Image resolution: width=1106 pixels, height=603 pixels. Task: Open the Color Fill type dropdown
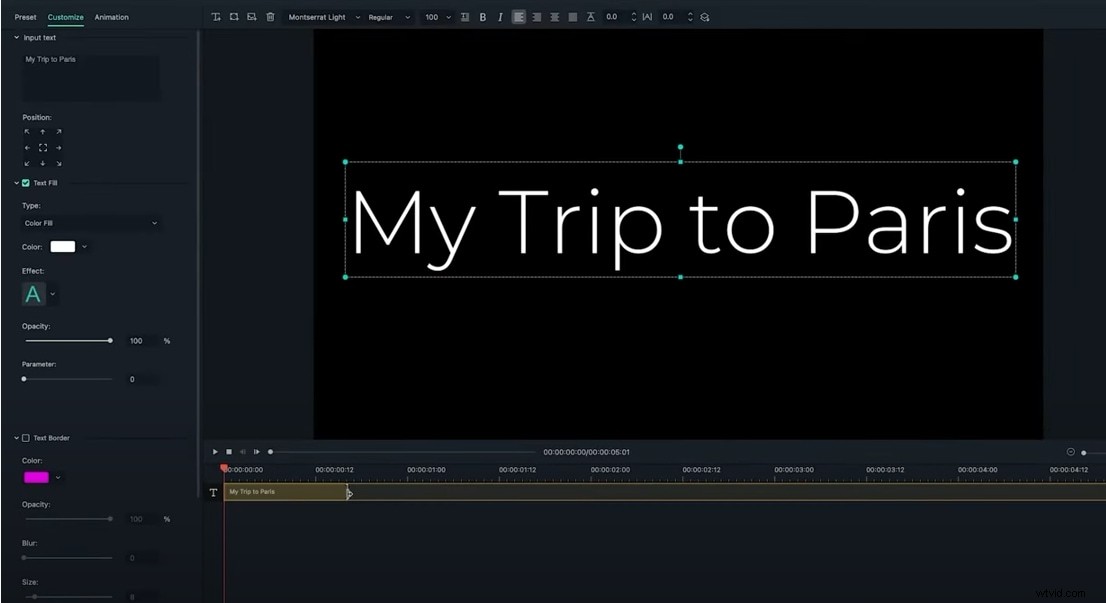[x=90, y=222]
